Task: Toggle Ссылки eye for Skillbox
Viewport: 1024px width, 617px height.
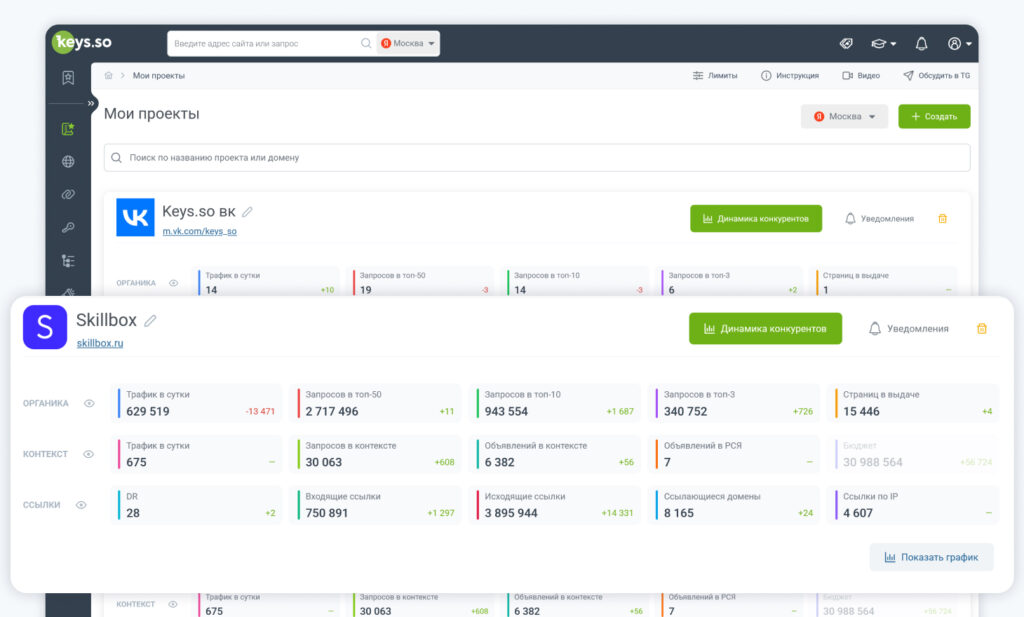Action: coord(81,505)
